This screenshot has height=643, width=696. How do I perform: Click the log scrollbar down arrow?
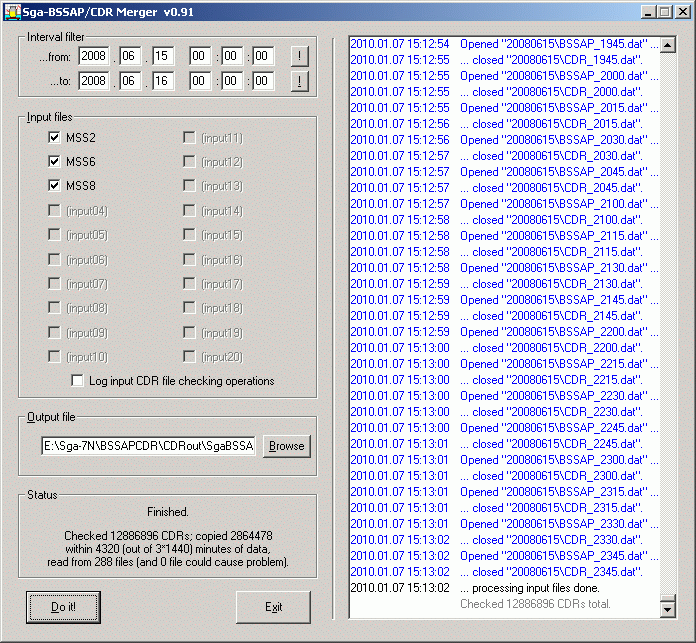click(x=668, y=609)
